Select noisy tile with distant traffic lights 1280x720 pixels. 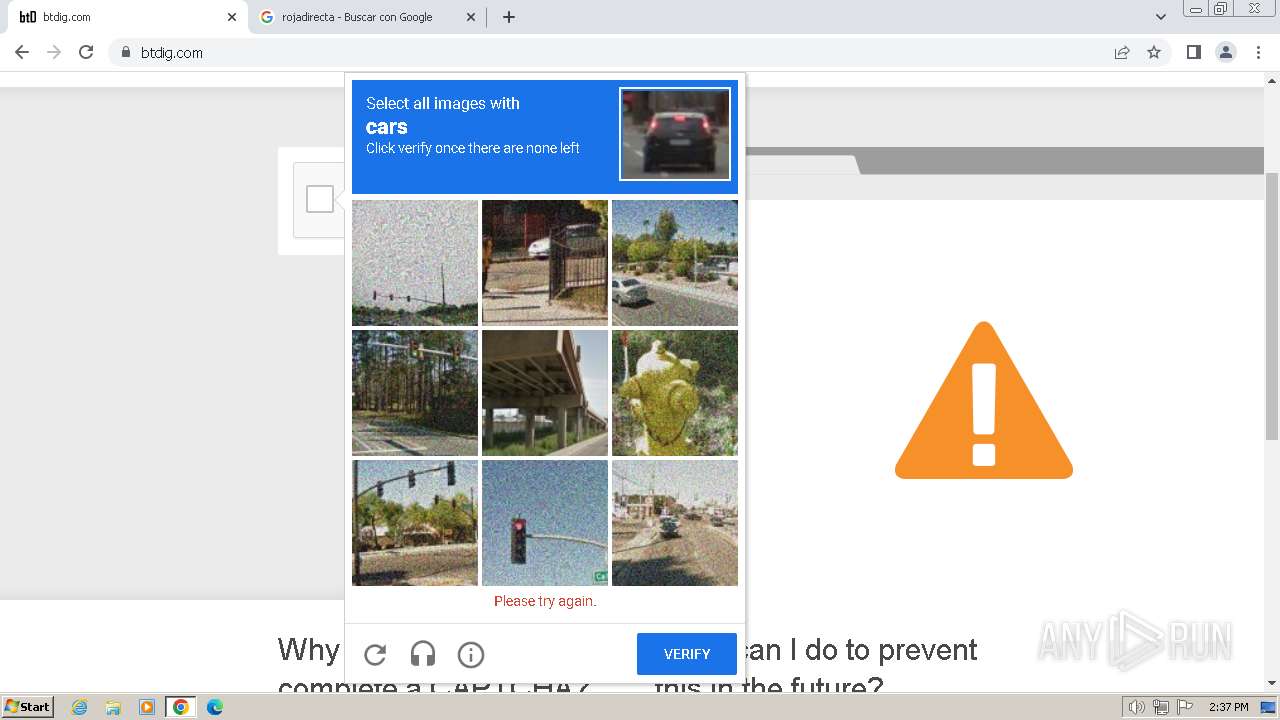click(x=415, y=263)
